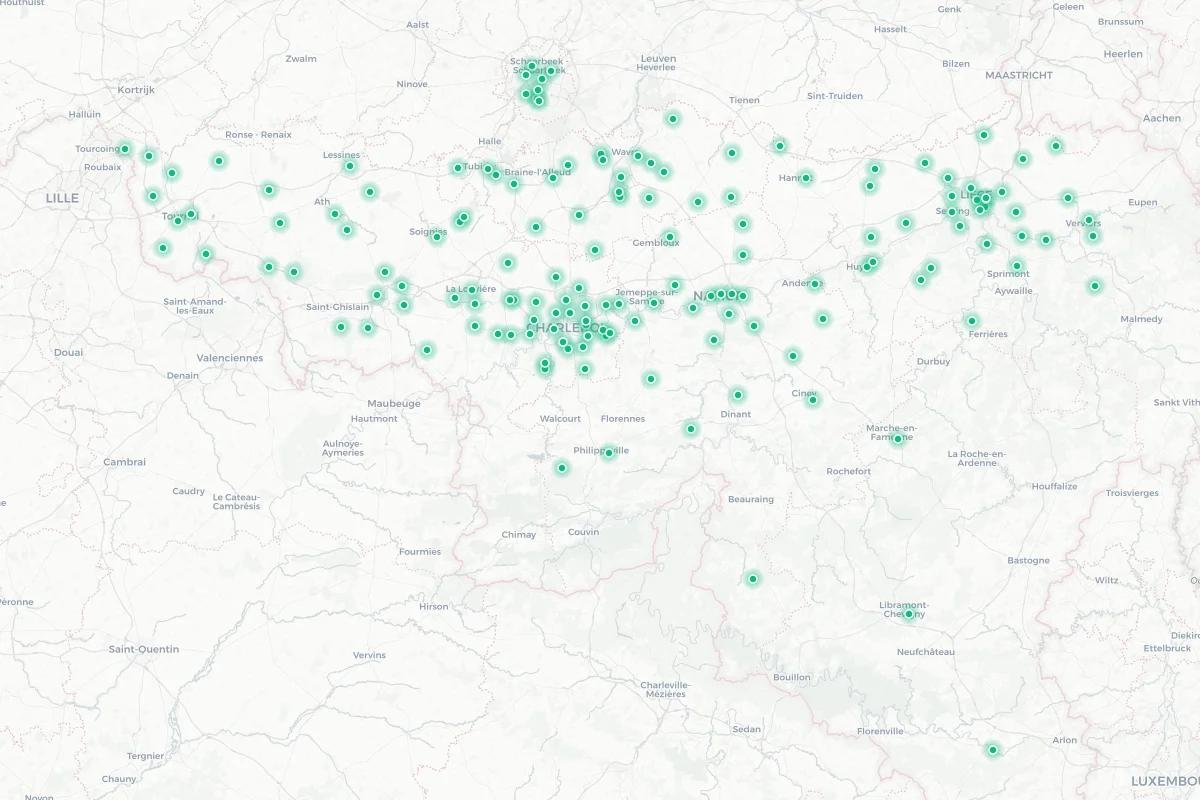Viewport: 1200px width, 800px height.
Task: Click the Cambrai label
Action: point(125,462)
